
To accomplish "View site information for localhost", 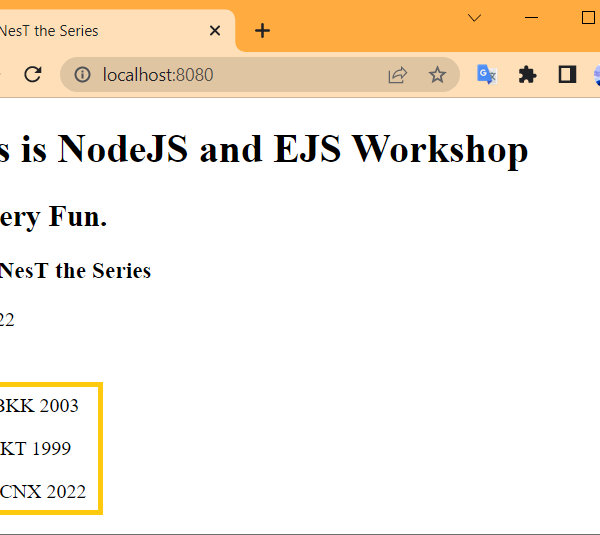I will pyautogui.click(x=83, y=75).
